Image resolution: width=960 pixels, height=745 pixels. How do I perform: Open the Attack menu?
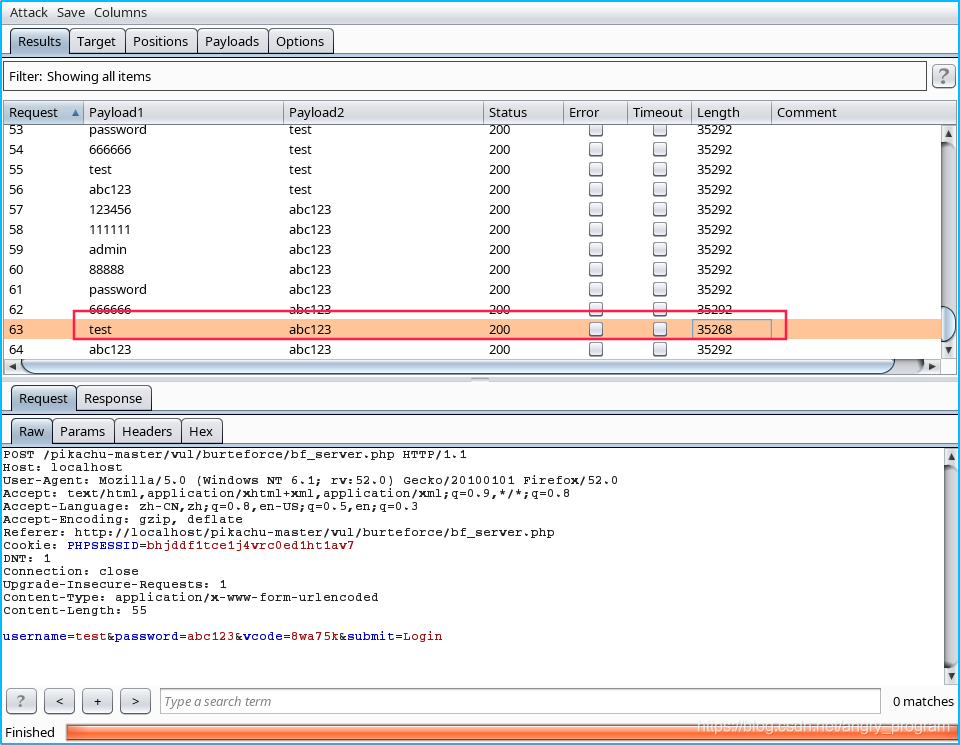tap(28, 12)
